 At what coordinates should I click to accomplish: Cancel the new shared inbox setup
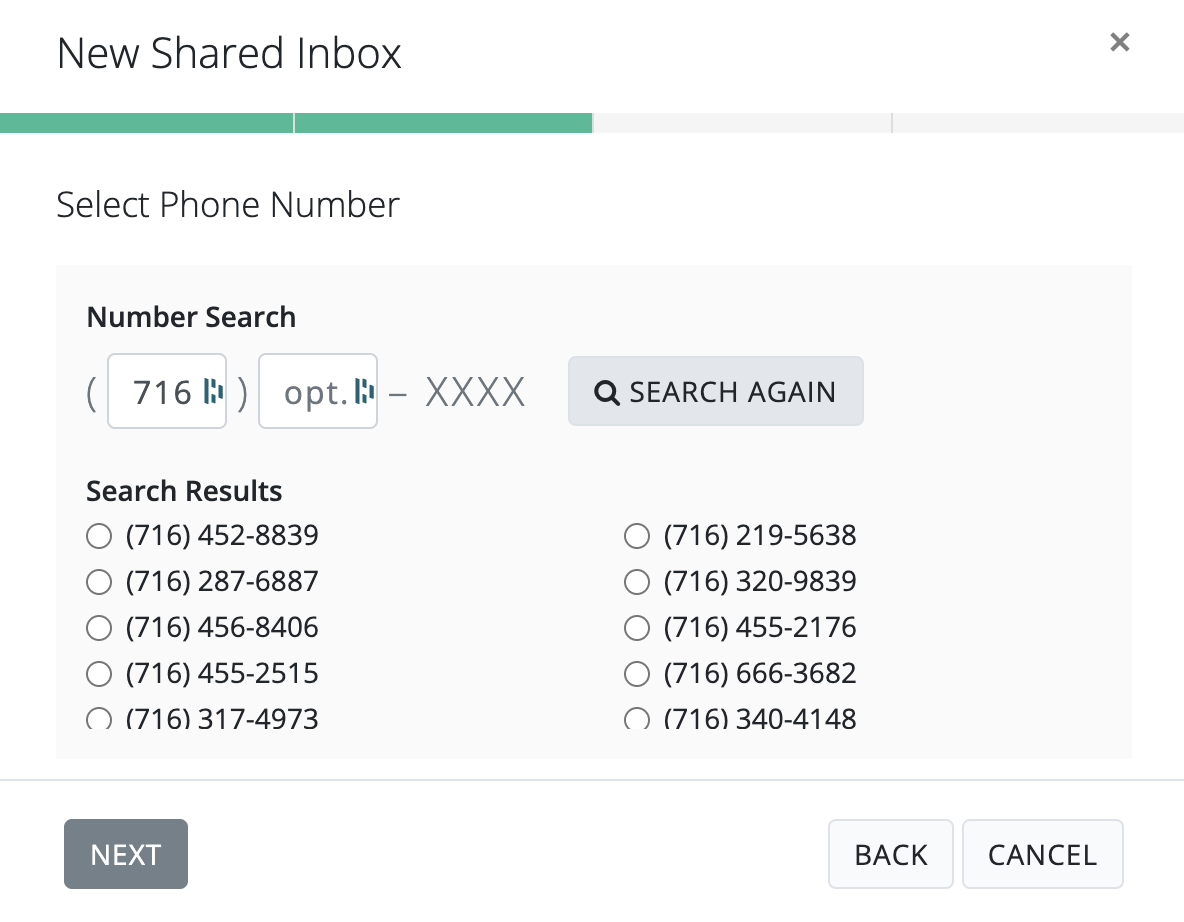tap(1042, 854)
